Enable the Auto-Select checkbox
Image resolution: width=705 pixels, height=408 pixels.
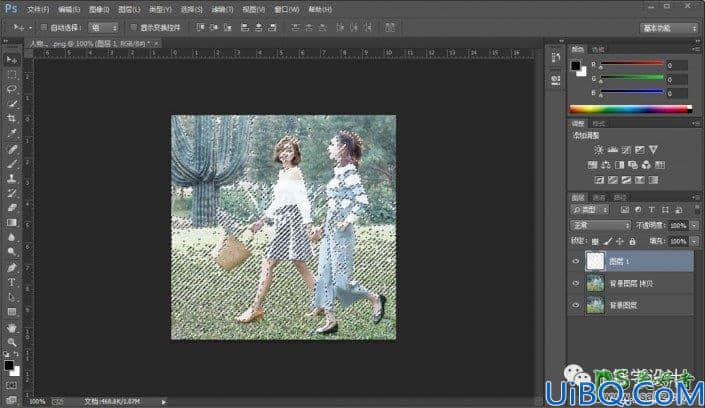point(44,27)
